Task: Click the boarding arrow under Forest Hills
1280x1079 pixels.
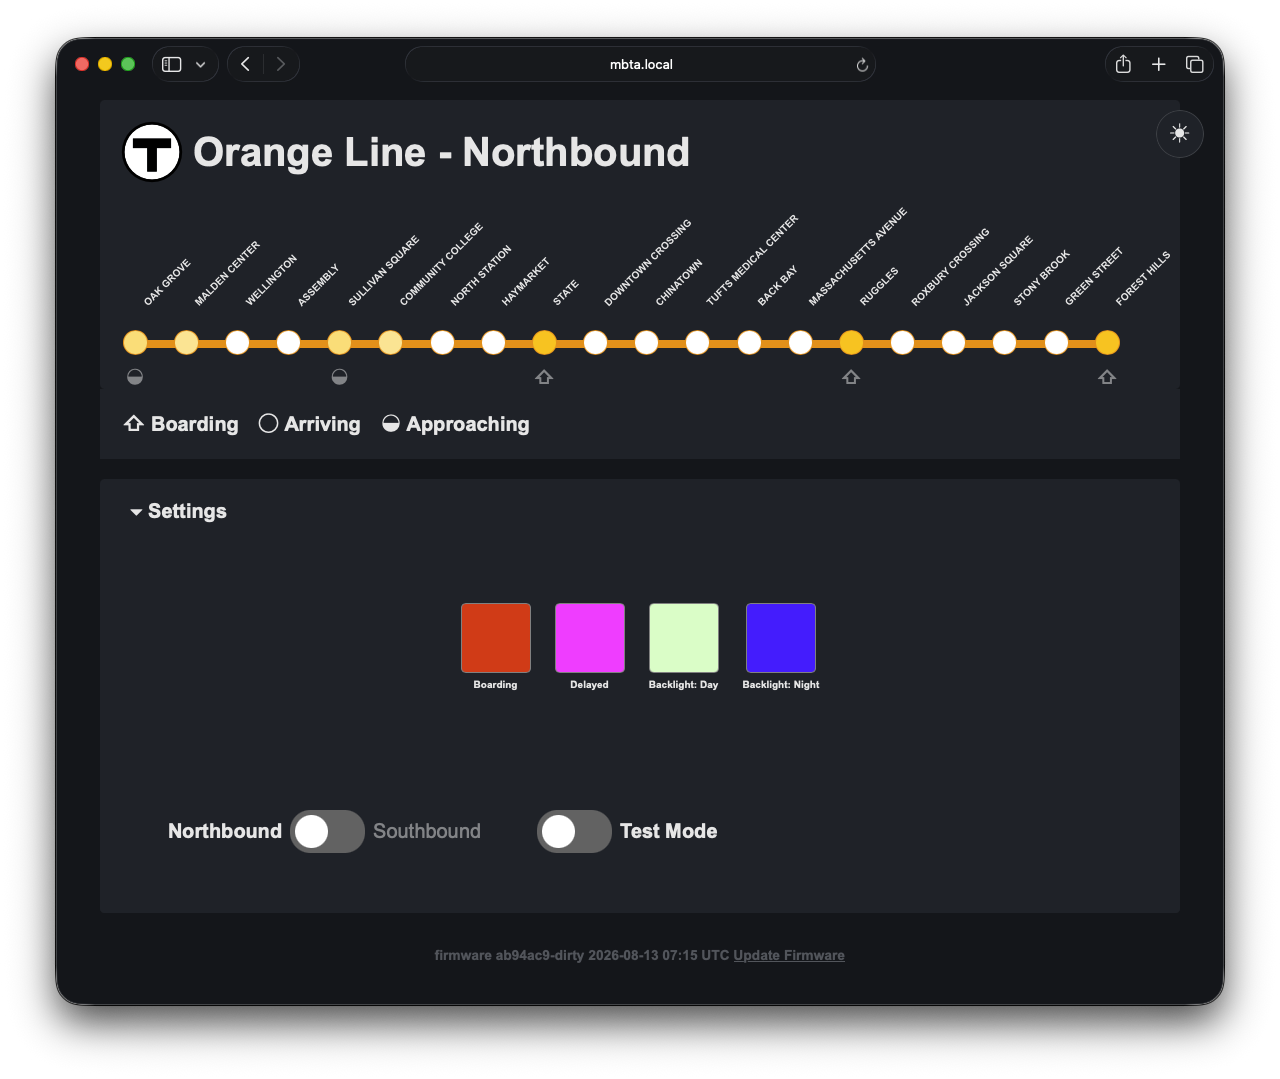Action: pyautogui.click(x=1107, y=377)
